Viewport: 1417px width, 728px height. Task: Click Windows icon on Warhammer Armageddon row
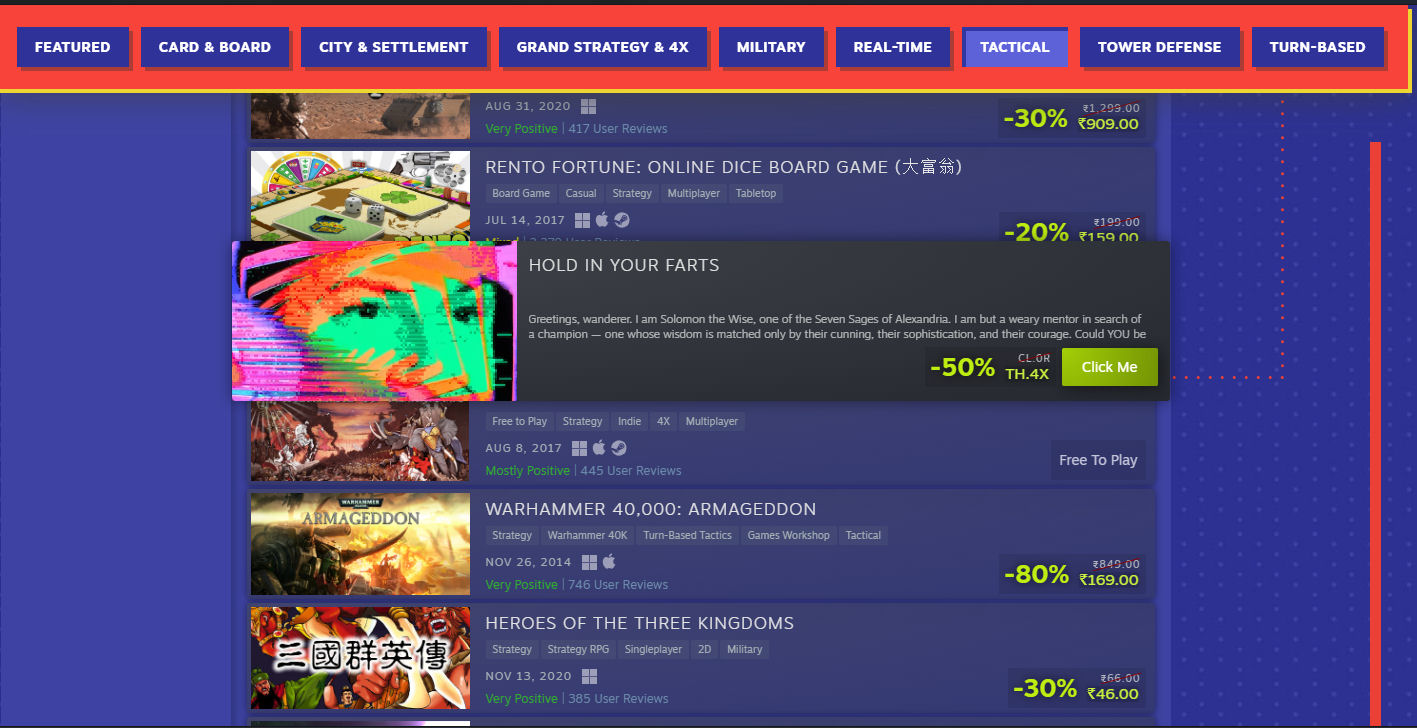tap(589, 562)
